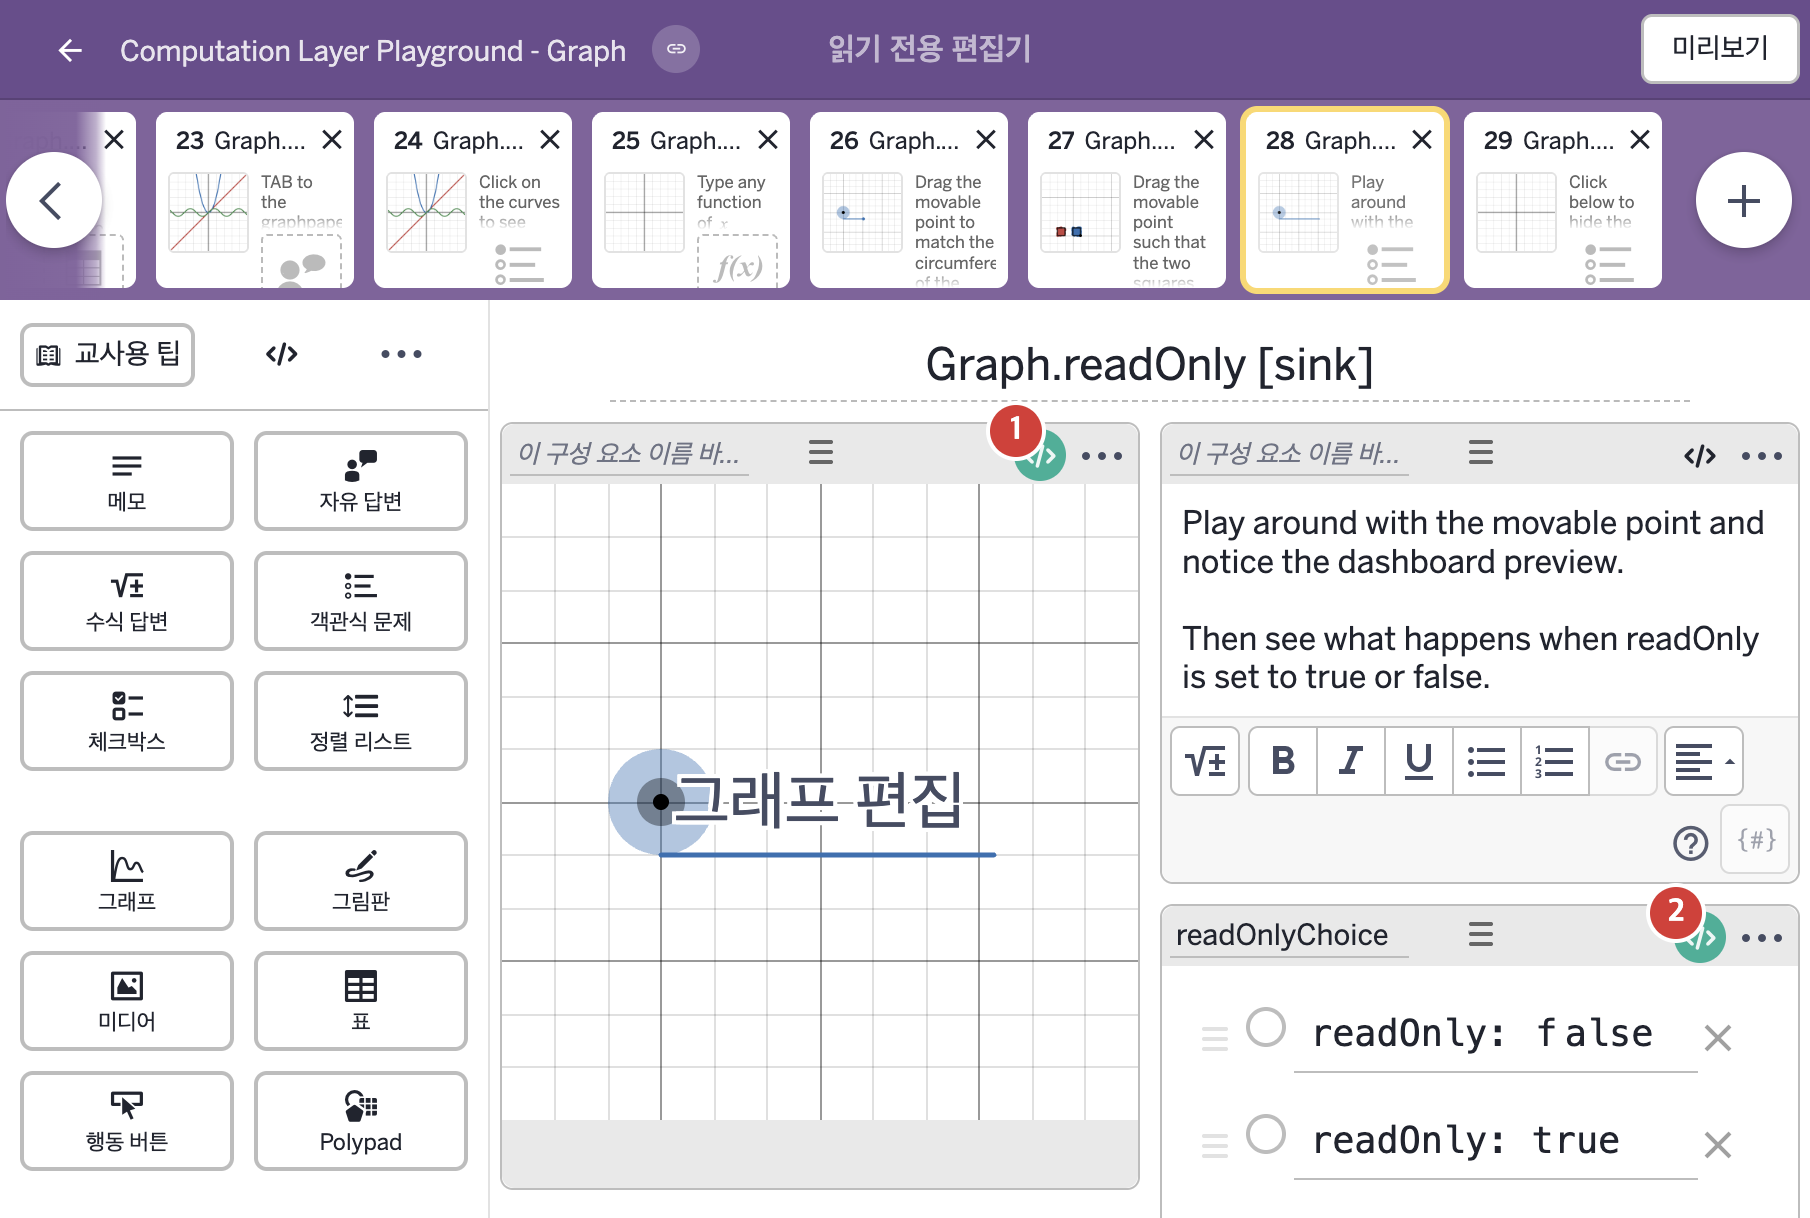Image resolution: width=1810 pixels, height=1218 pixels.
Task: Show previous slides with the left chevron
Action: [x=53, y=201]
